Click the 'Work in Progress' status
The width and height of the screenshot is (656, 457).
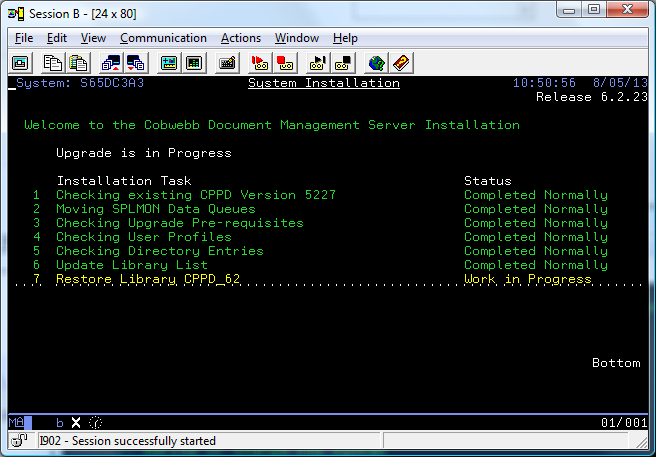pos(528,279)
